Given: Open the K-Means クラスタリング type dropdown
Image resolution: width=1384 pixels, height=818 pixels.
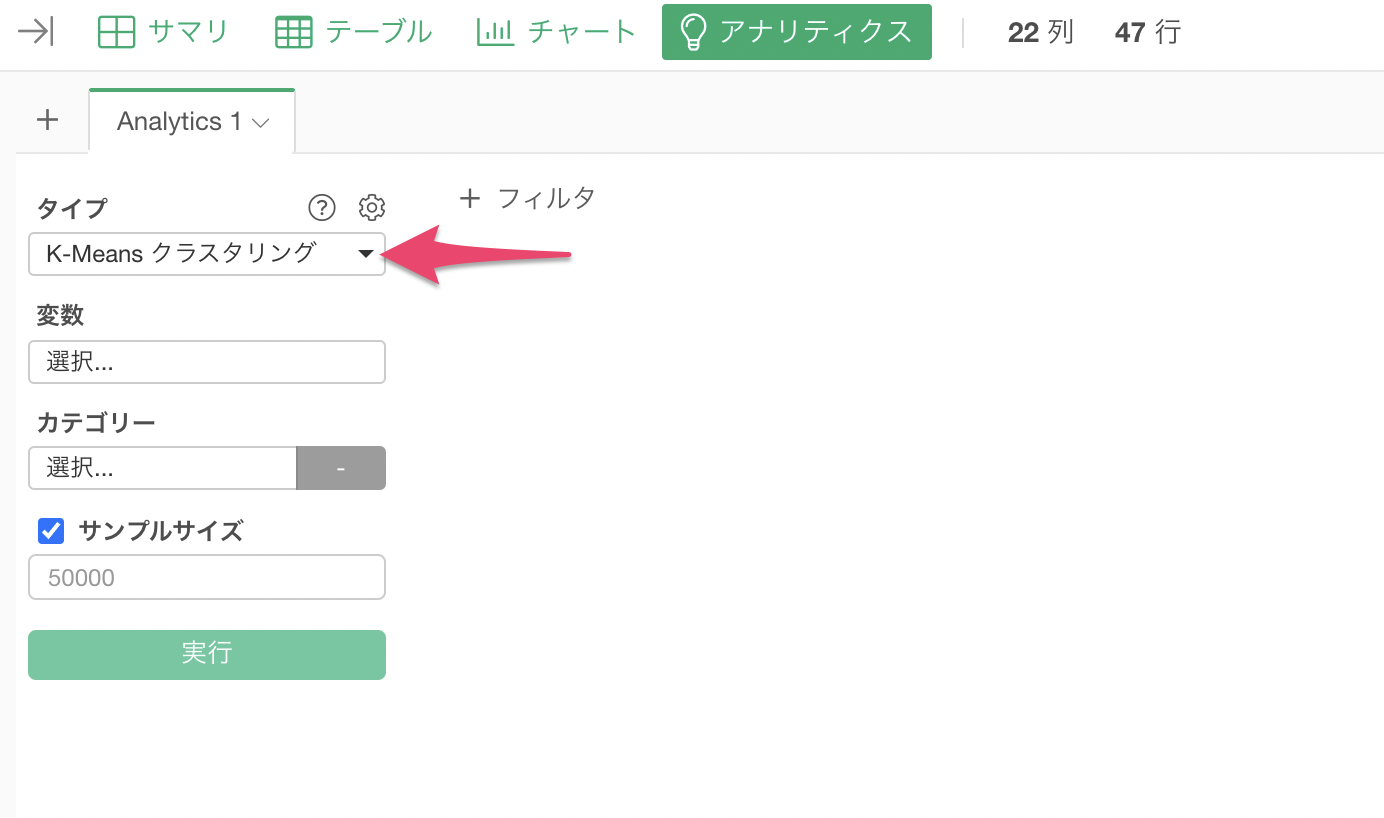Looking at the screenshot, I should pyautogui.click(x=207, y=254).
